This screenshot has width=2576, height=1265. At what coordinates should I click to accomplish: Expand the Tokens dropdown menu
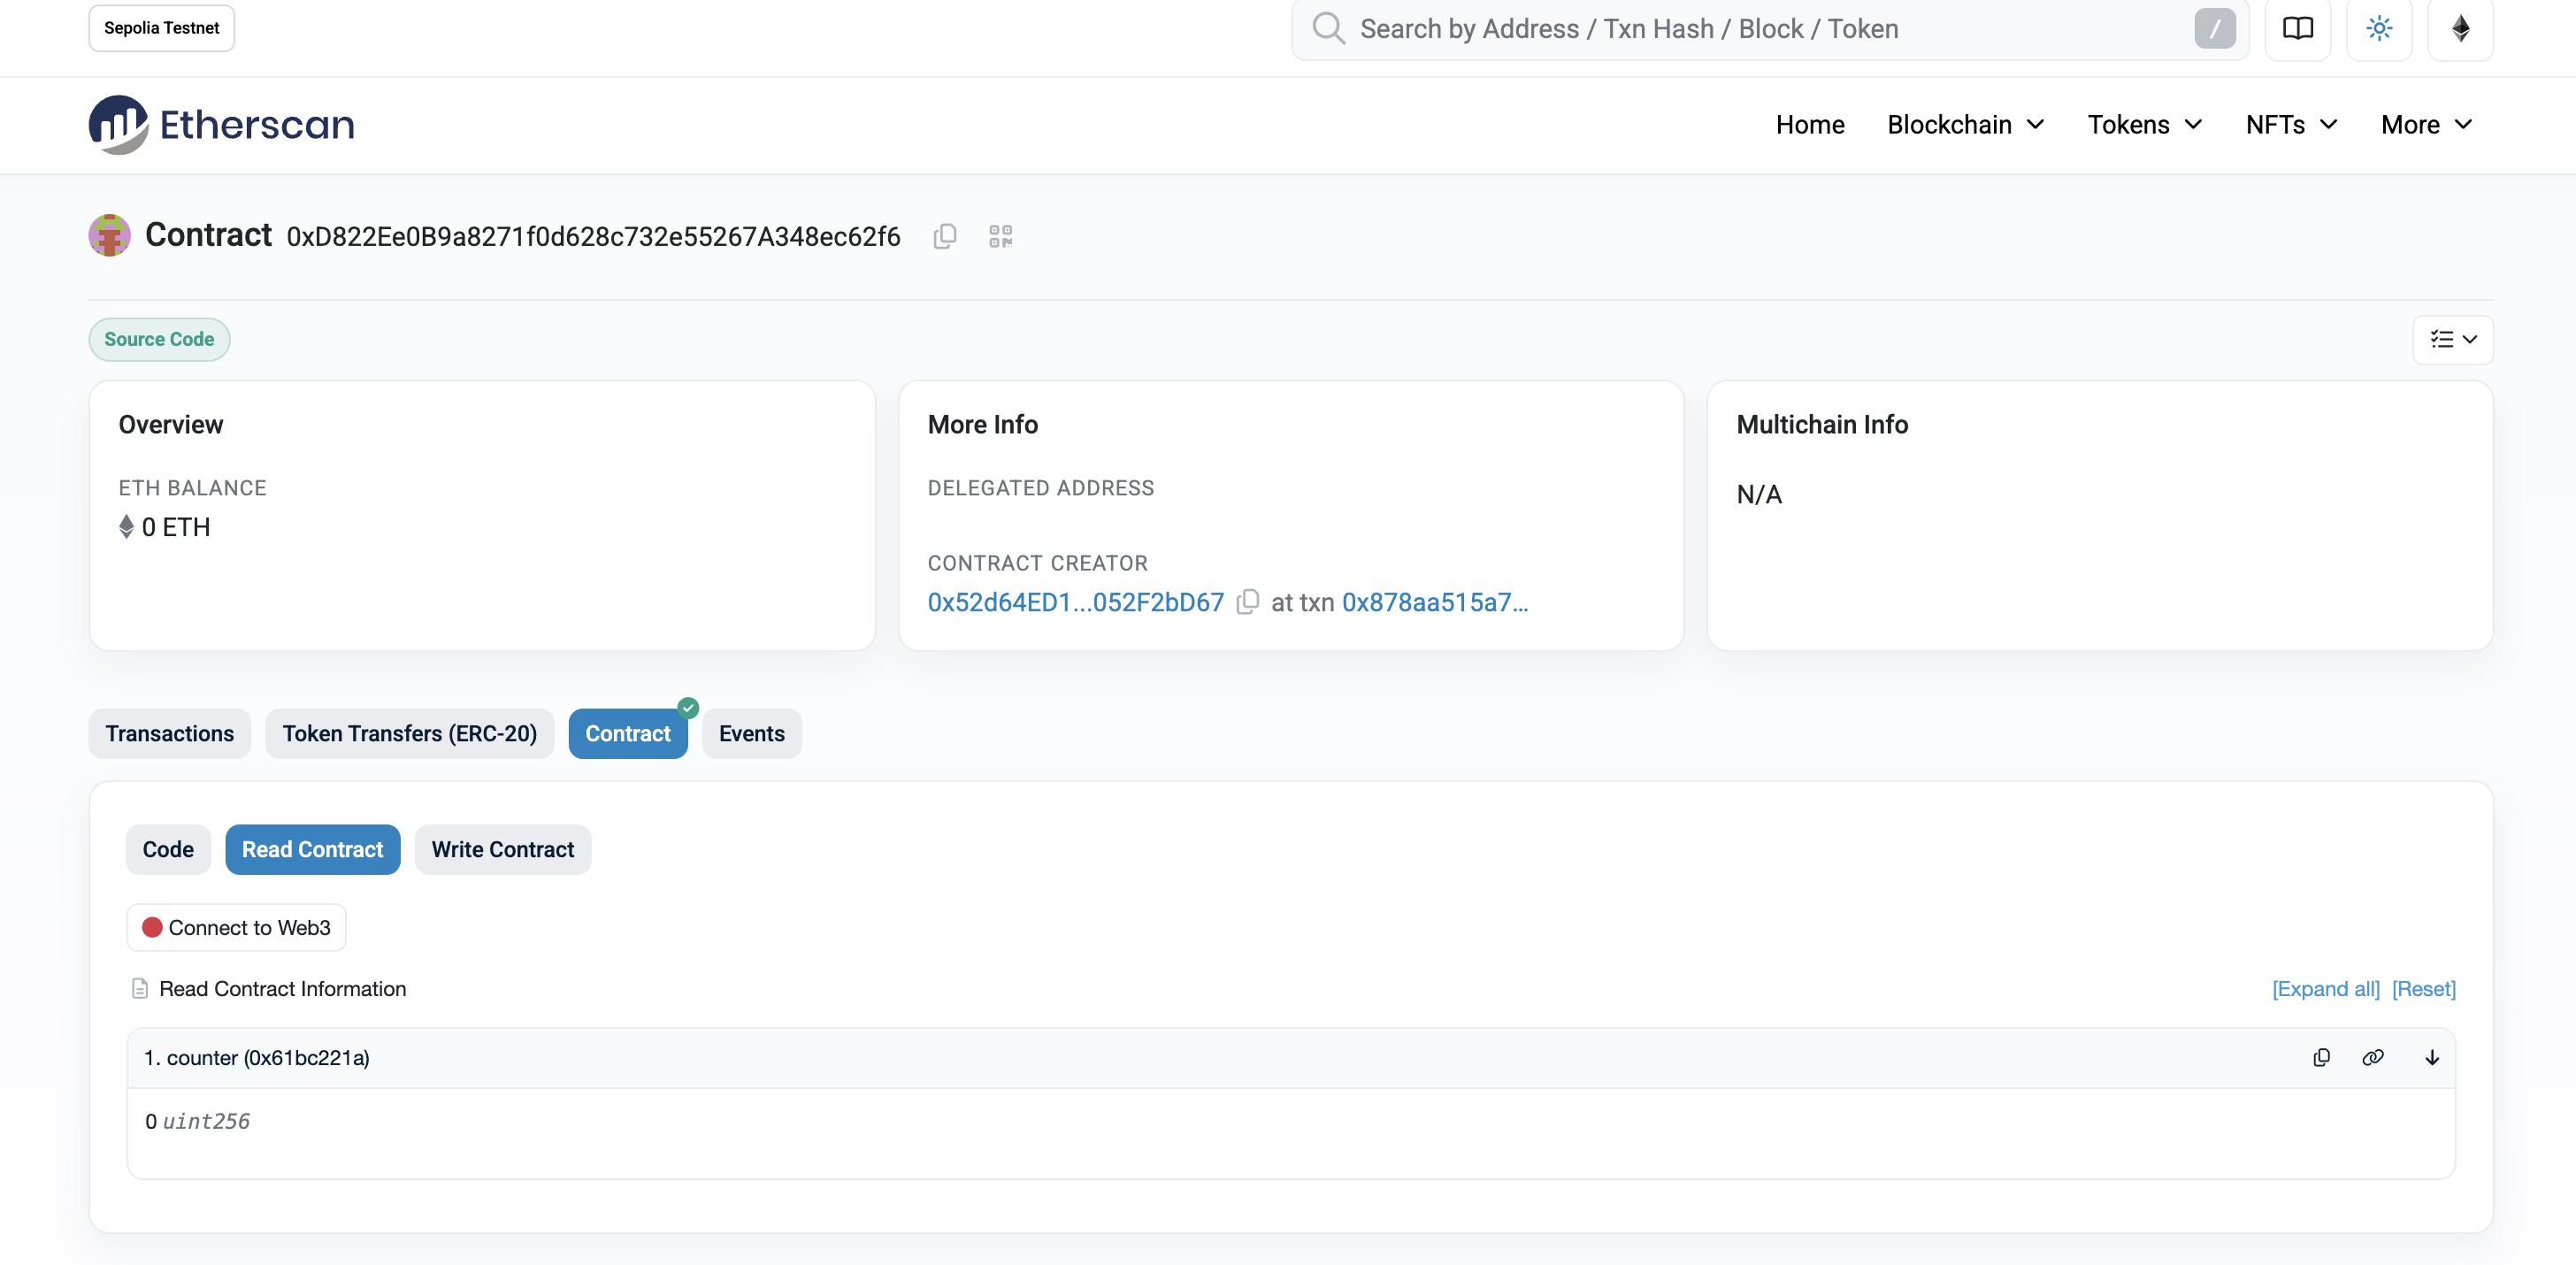pyautogui.click(x=2144, y=124)
